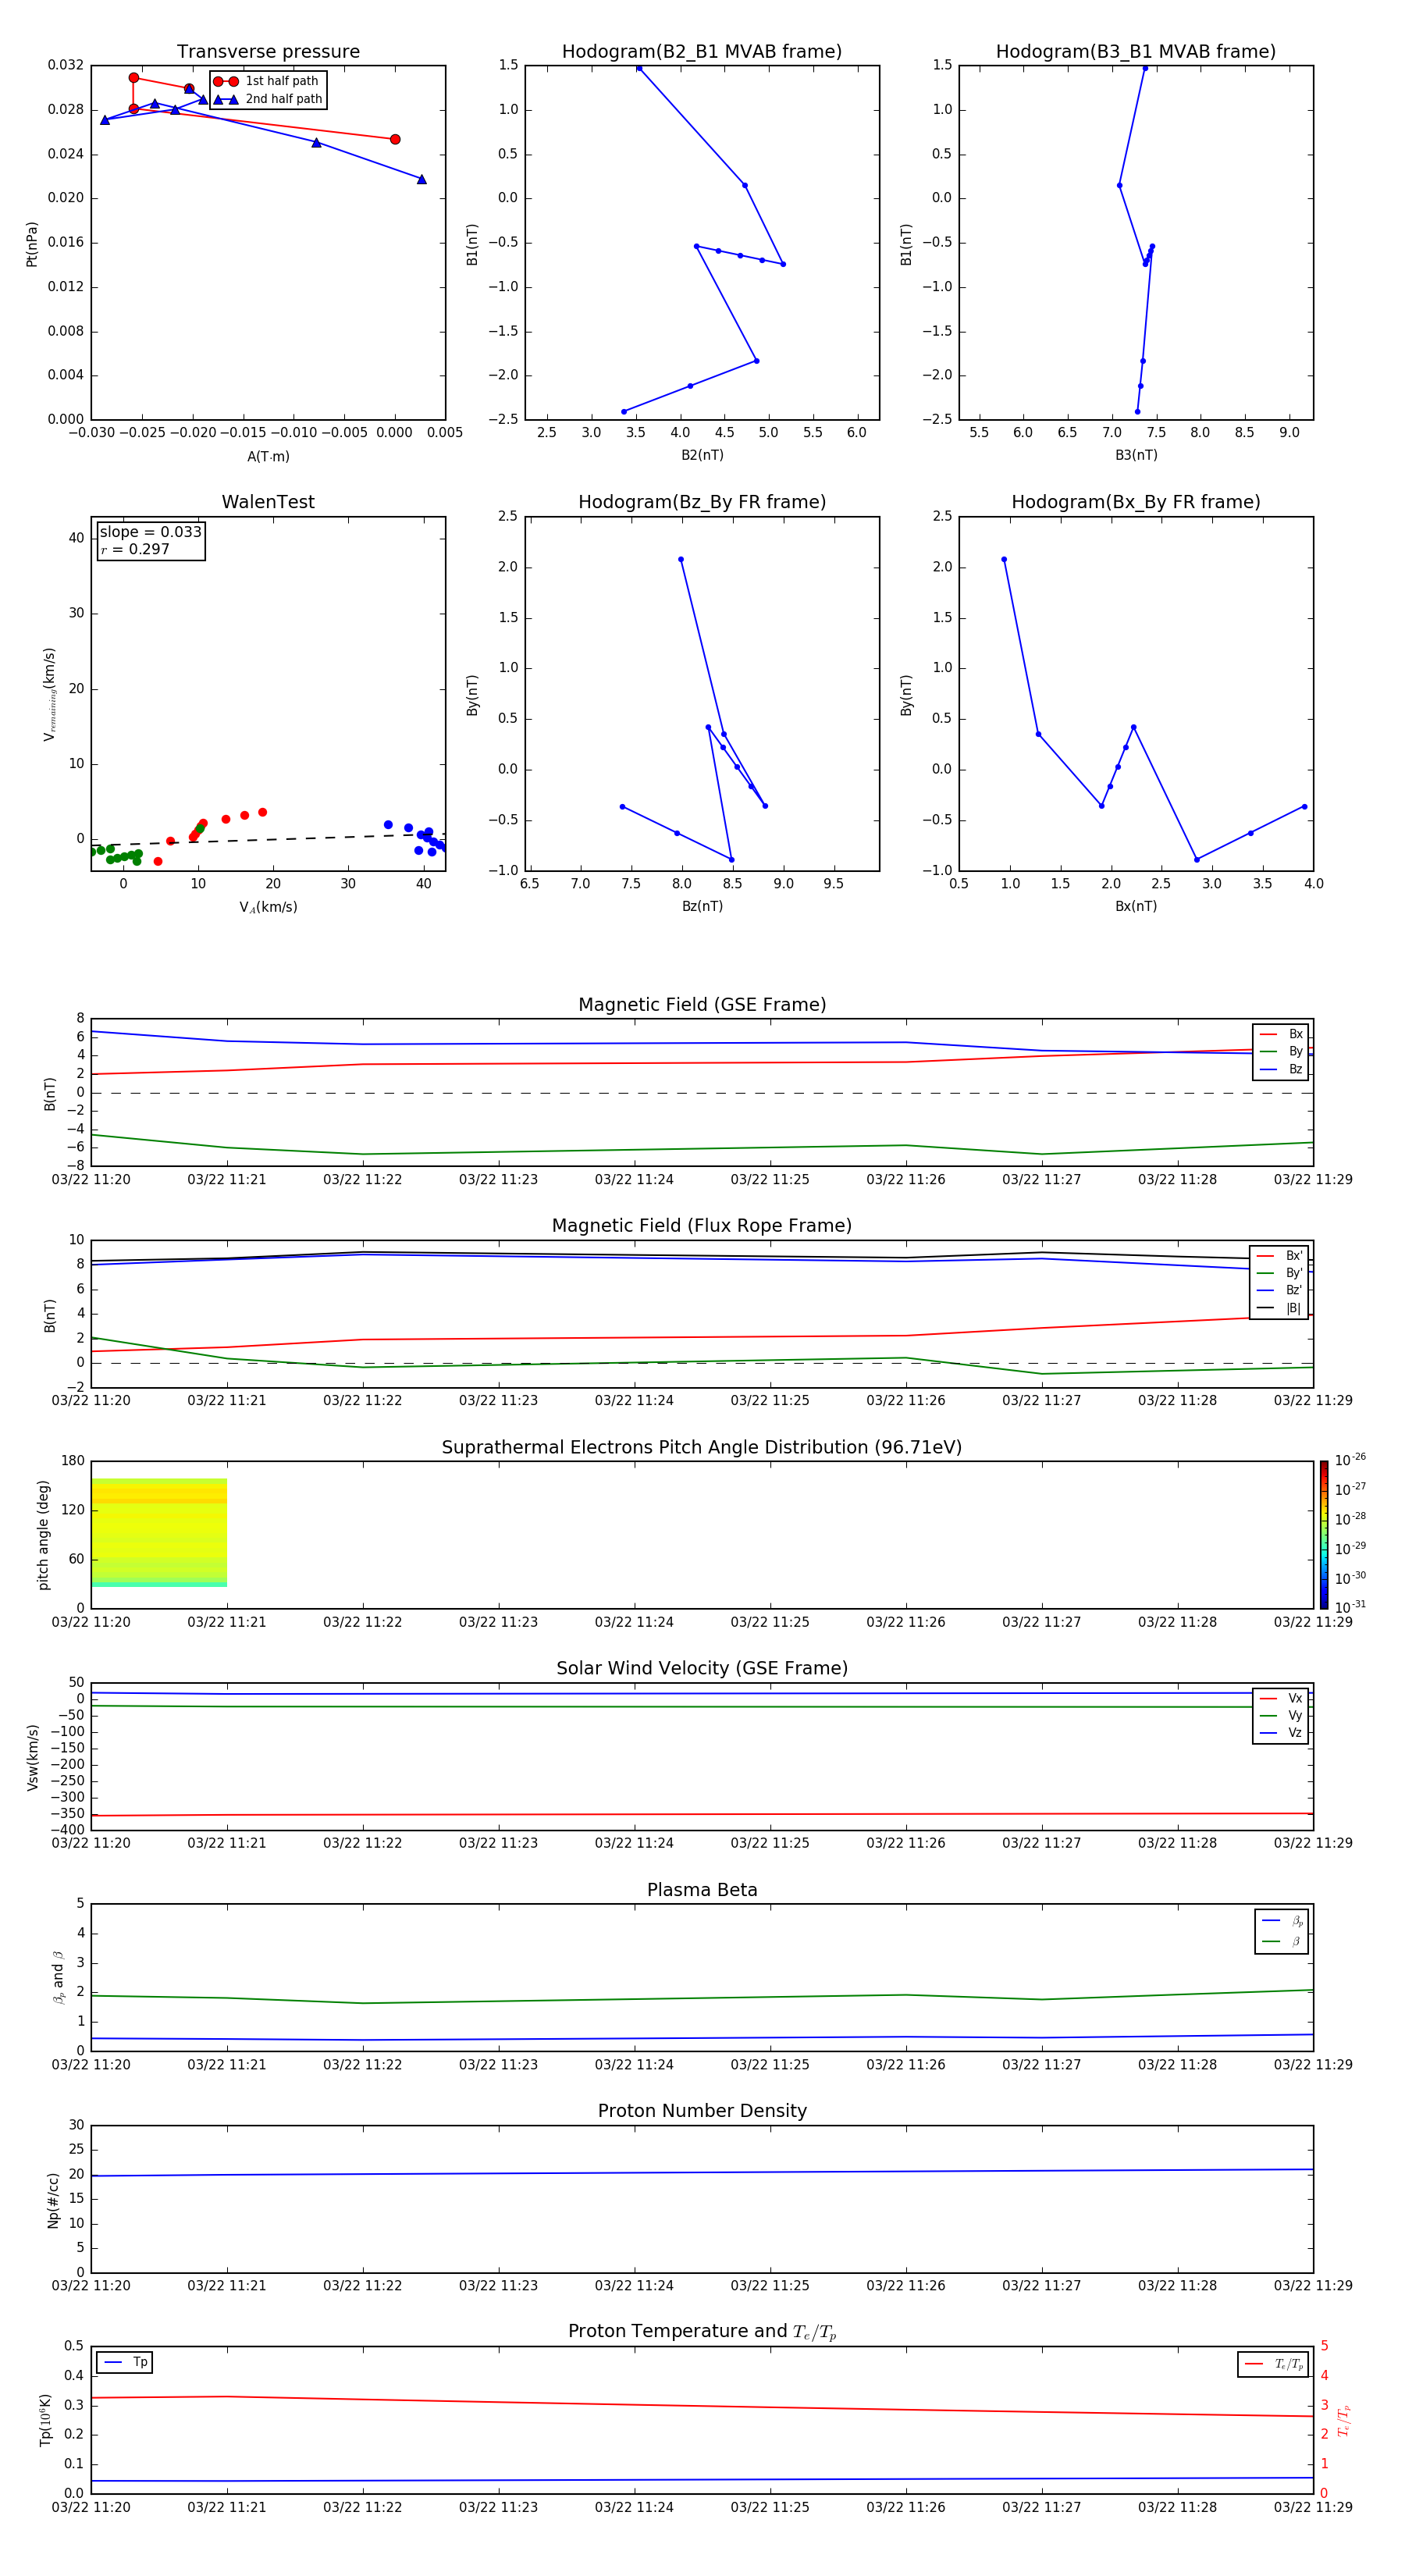Click the 'Te/Tp' legend entry in temperature plot
The width and height of the screenshot is (1405, 2576).
[1273, 2364]
